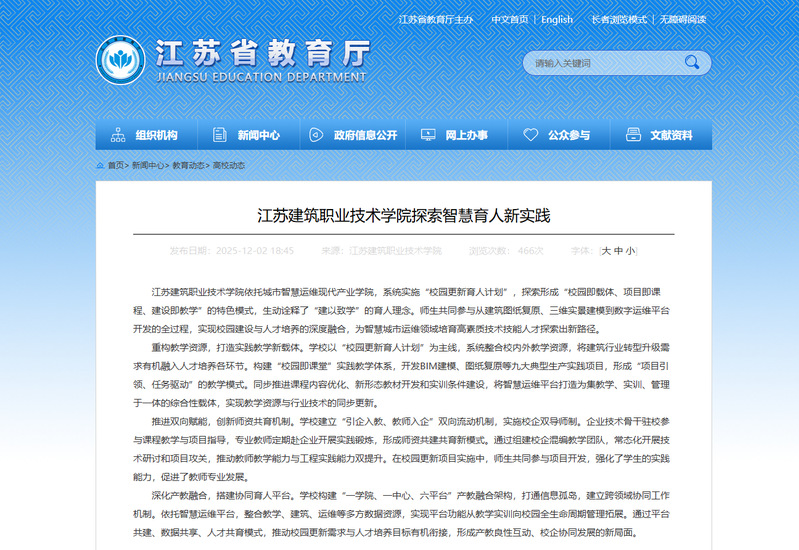
Task: Click the 公众参与 heart icon
Action: click(530, 135)
